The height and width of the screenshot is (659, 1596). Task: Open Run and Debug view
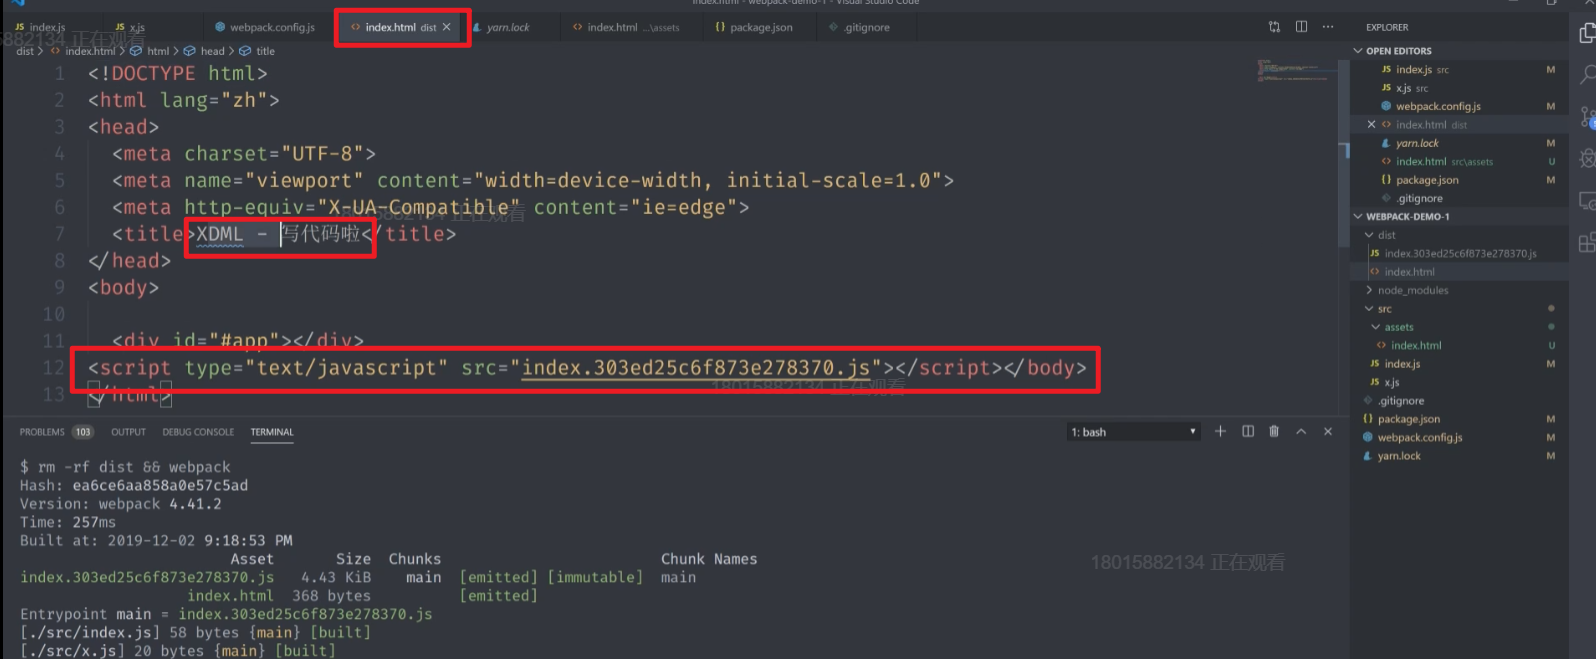pyautogui.click(x=1587, y=158)
